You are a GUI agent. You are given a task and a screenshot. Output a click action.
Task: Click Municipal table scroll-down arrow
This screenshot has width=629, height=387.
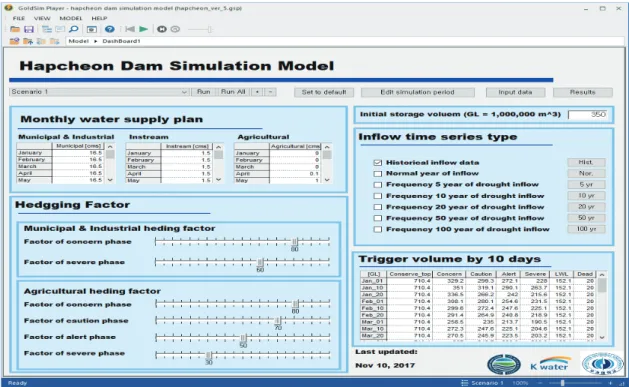point(110,180)
